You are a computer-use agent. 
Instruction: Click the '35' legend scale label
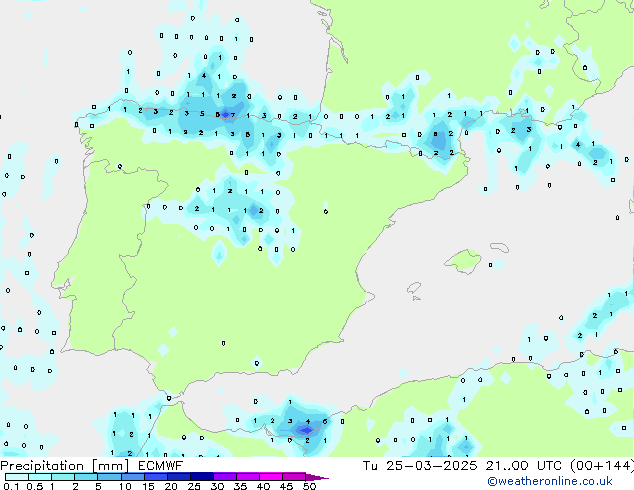[240, 486]
